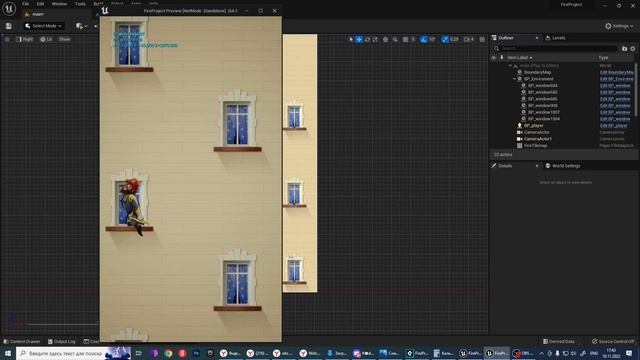
Task: Open camera speed setting in viewport
Action: point(469,40)
